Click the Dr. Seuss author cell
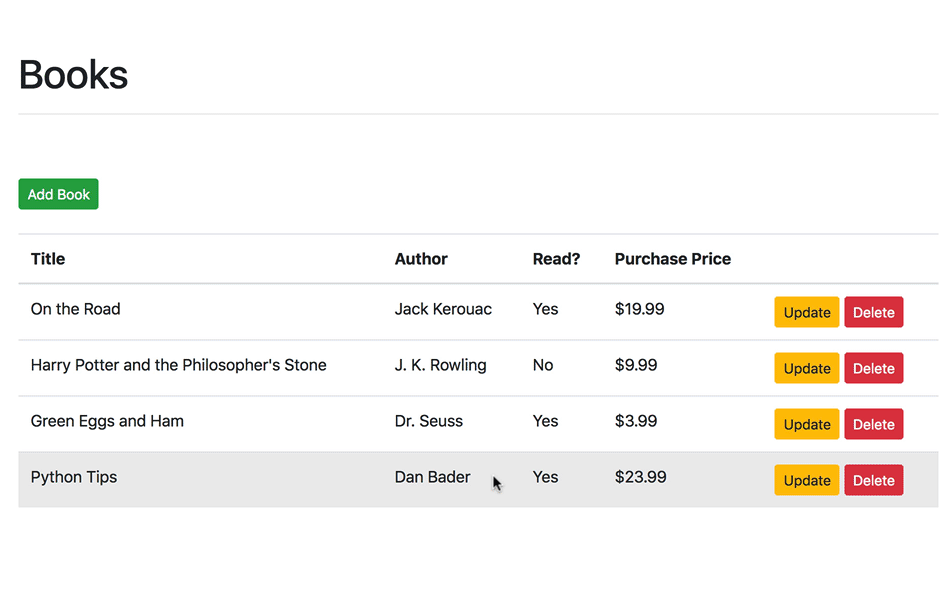The image size is (950, 616). (x=428, y=421)
